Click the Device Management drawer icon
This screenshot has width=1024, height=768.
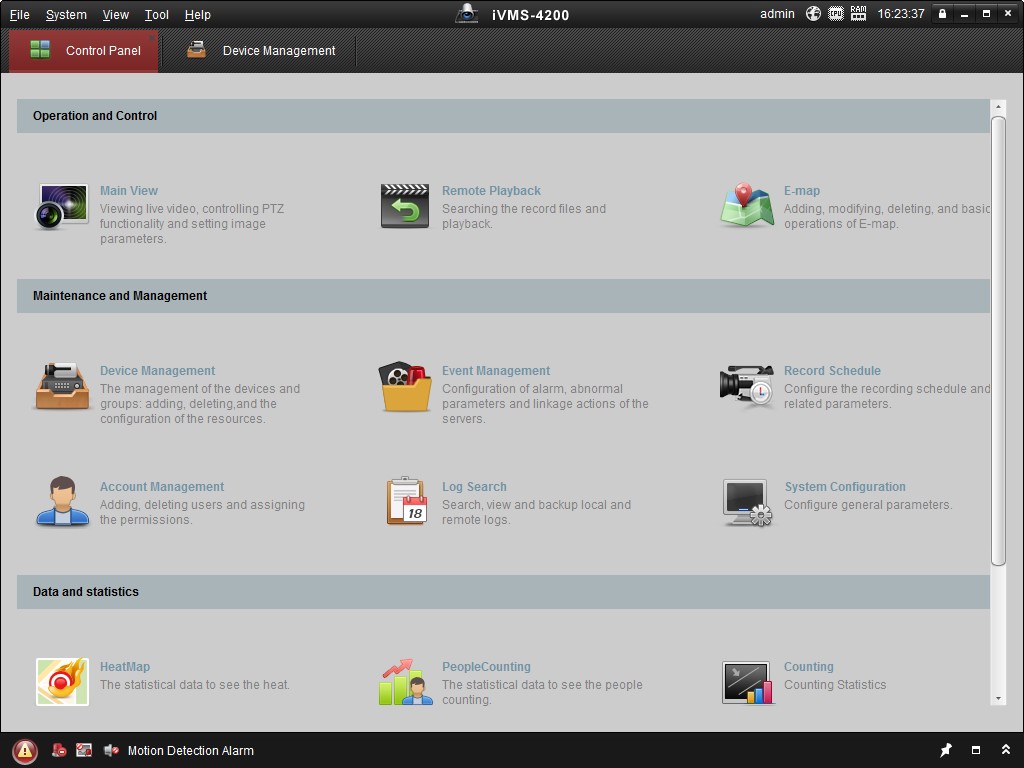[62, 387]
